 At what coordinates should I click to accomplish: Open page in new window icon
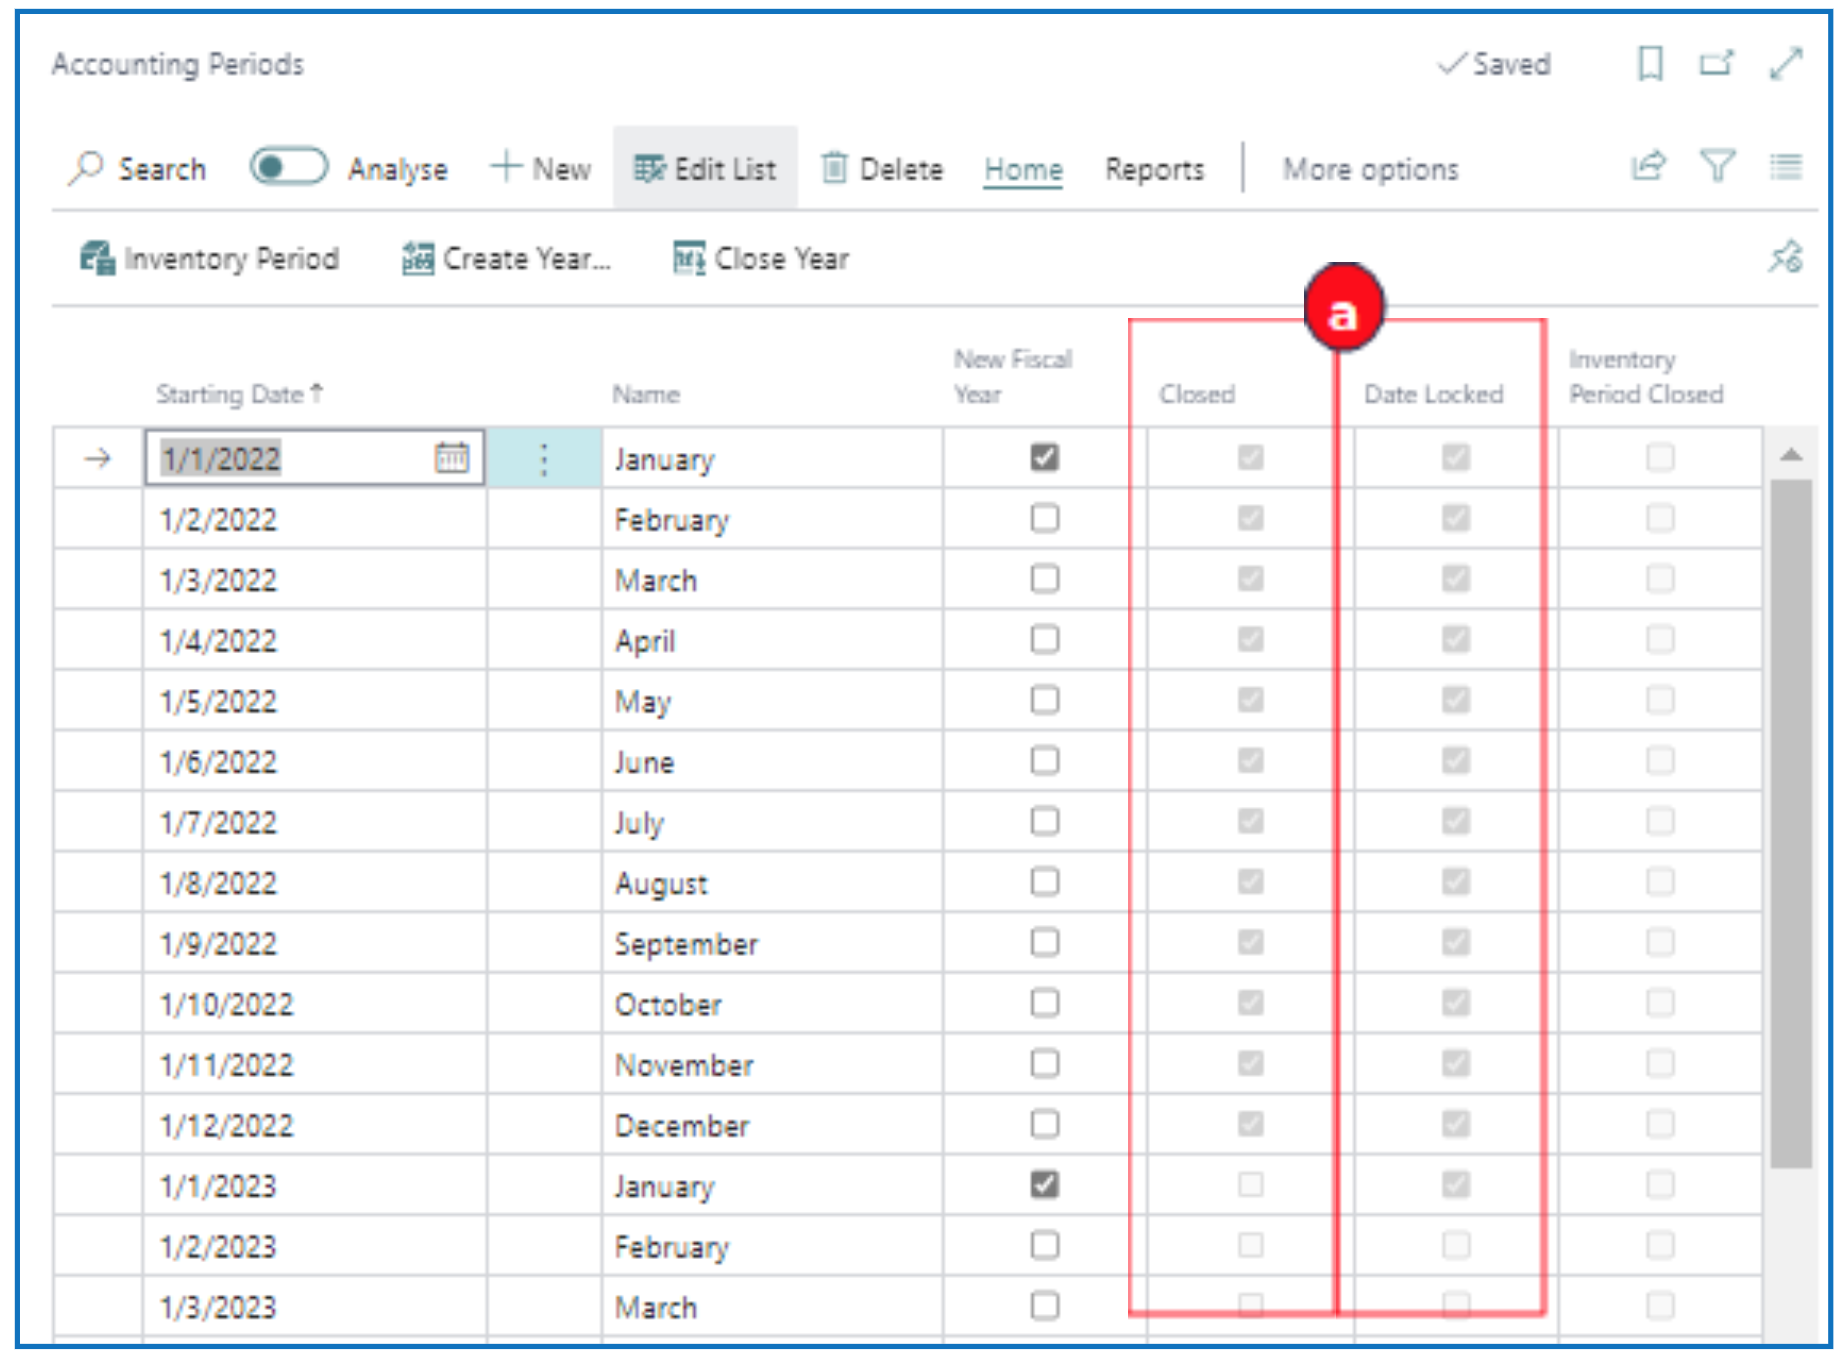pos(1716,64)
